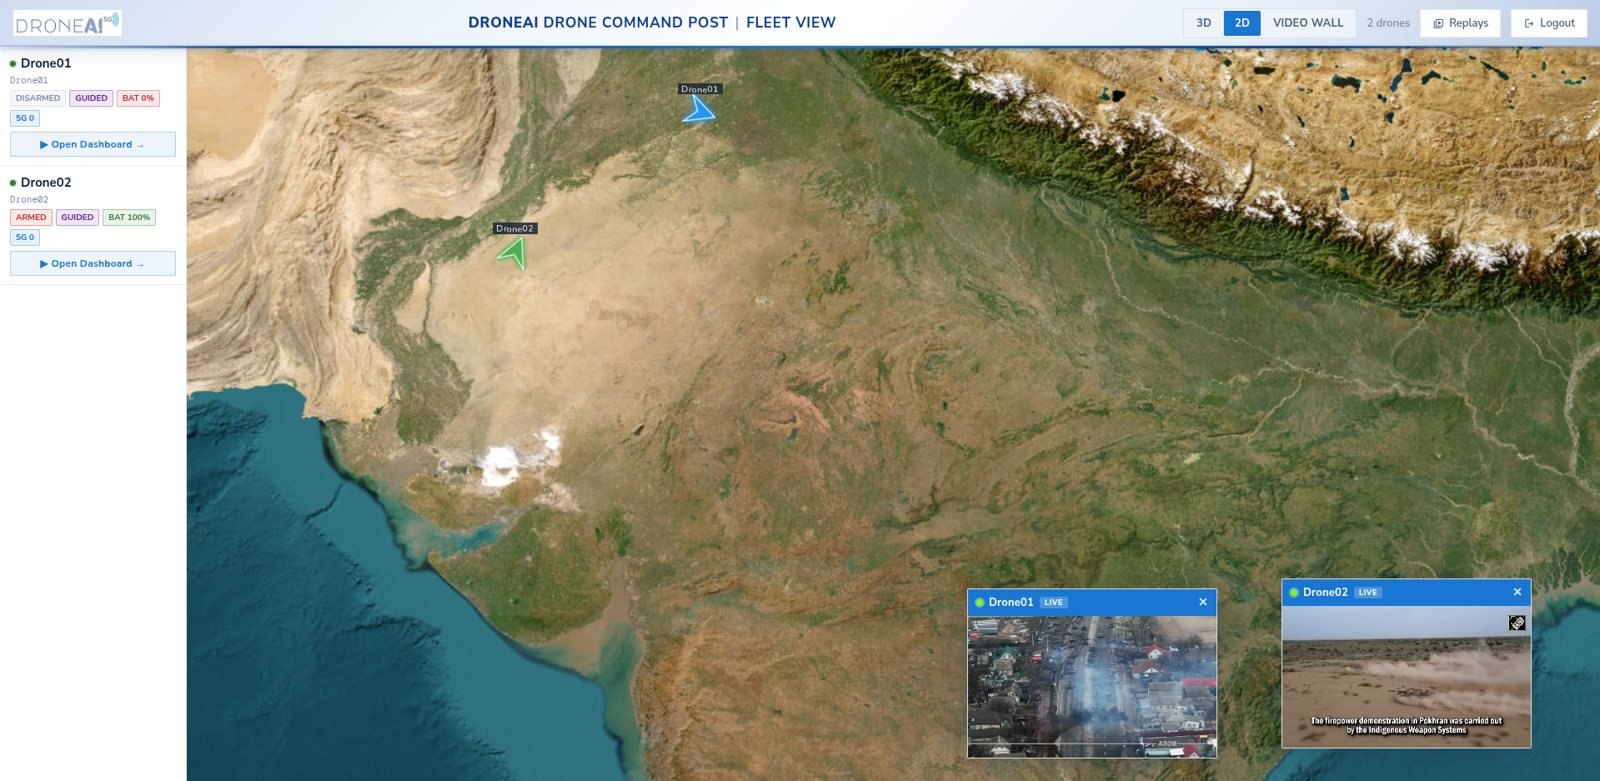Open Dashboard for Drone02
Screen dimensions: 1600x781
pos(93,263)
